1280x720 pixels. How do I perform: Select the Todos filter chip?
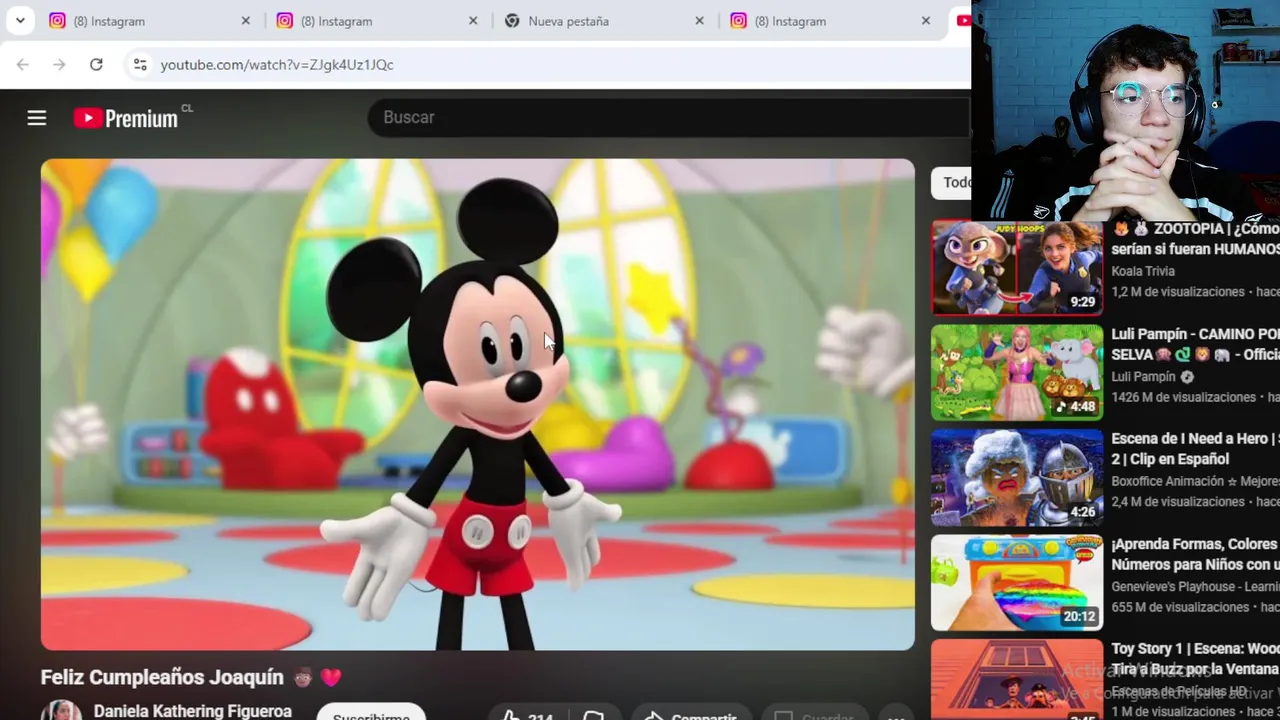click(x=951, y=182)
